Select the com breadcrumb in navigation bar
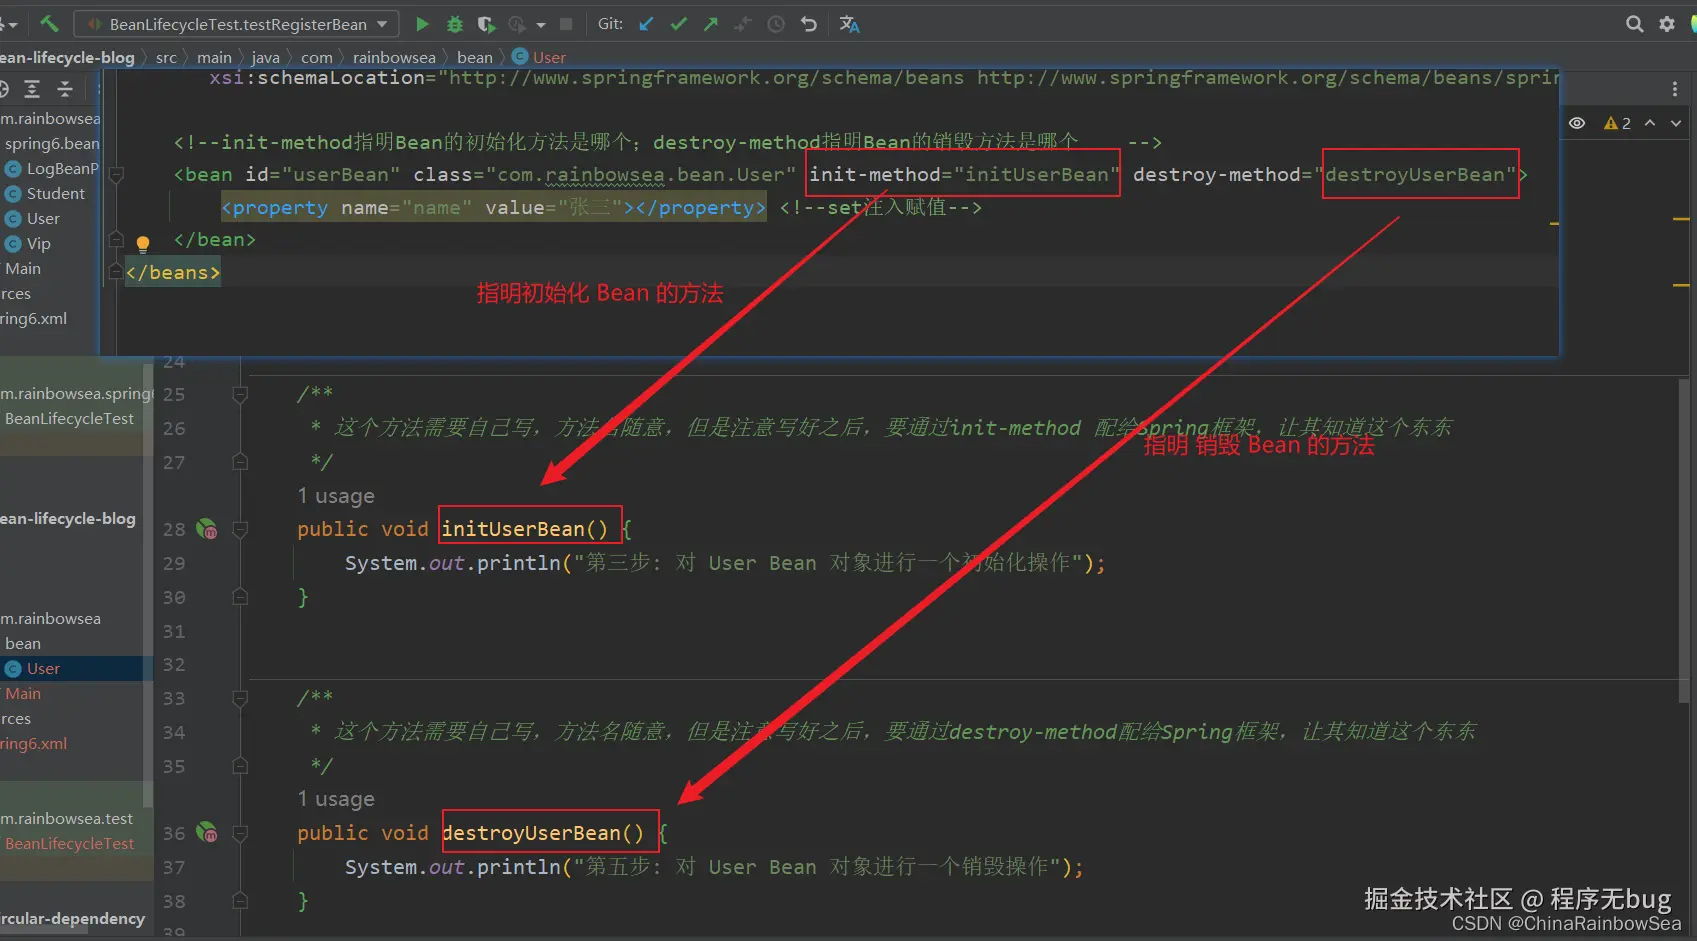The height and width of the screenshot is (941, 1697). pos(316,57)
